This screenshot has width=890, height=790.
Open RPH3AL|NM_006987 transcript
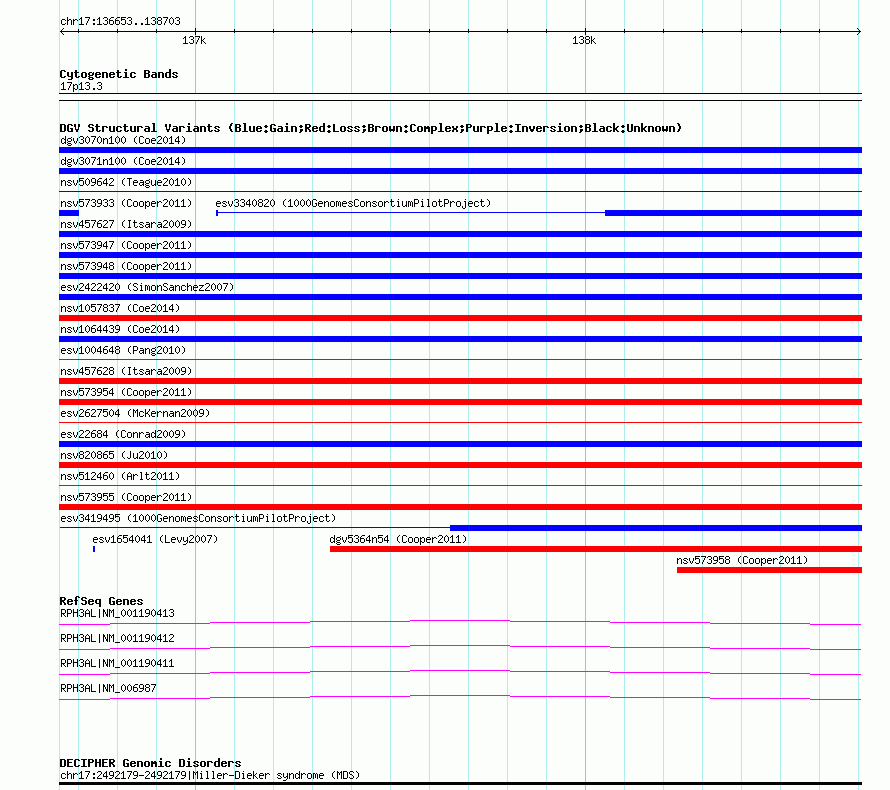coord(108,688)
